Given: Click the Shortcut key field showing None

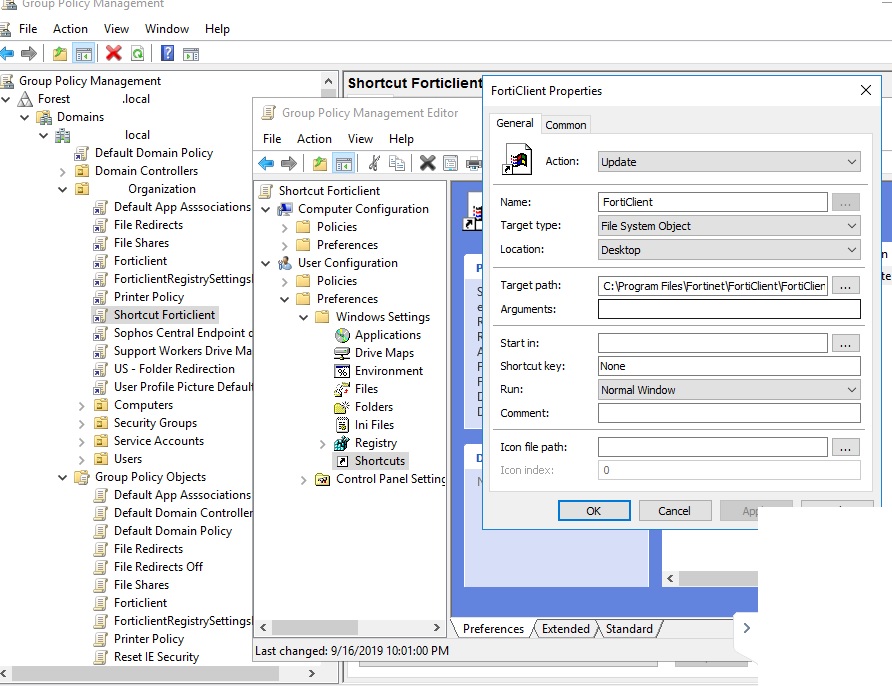Looking at the screenshot, I should point(729,366).
